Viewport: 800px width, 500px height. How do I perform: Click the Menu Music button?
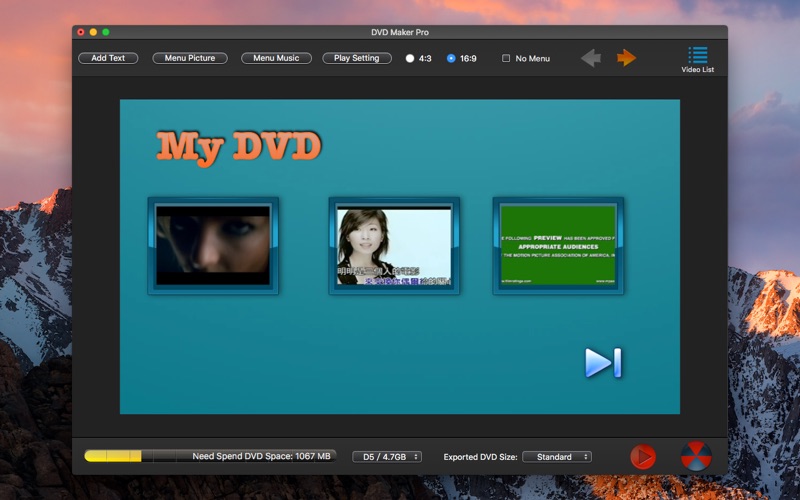click(x=276, y=58)
